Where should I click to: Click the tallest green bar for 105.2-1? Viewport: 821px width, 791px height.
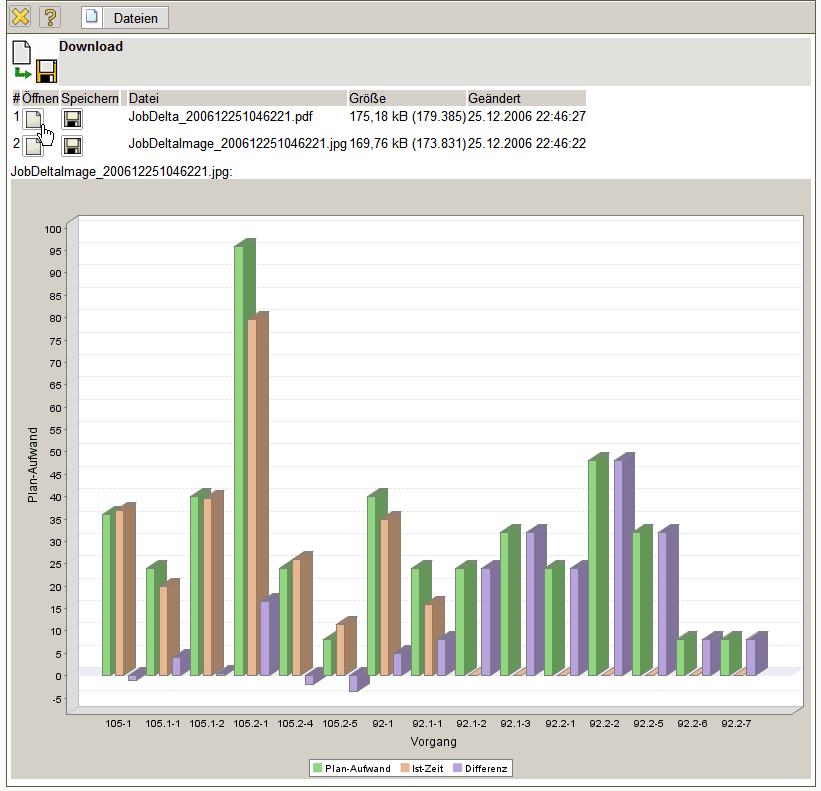tap(240, 460)
